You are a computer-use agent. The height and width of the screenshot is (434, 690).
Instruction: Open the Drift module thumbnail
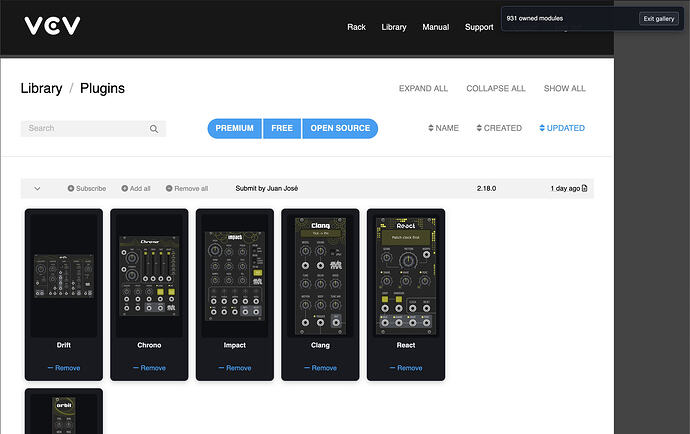[x=64, y=276]
